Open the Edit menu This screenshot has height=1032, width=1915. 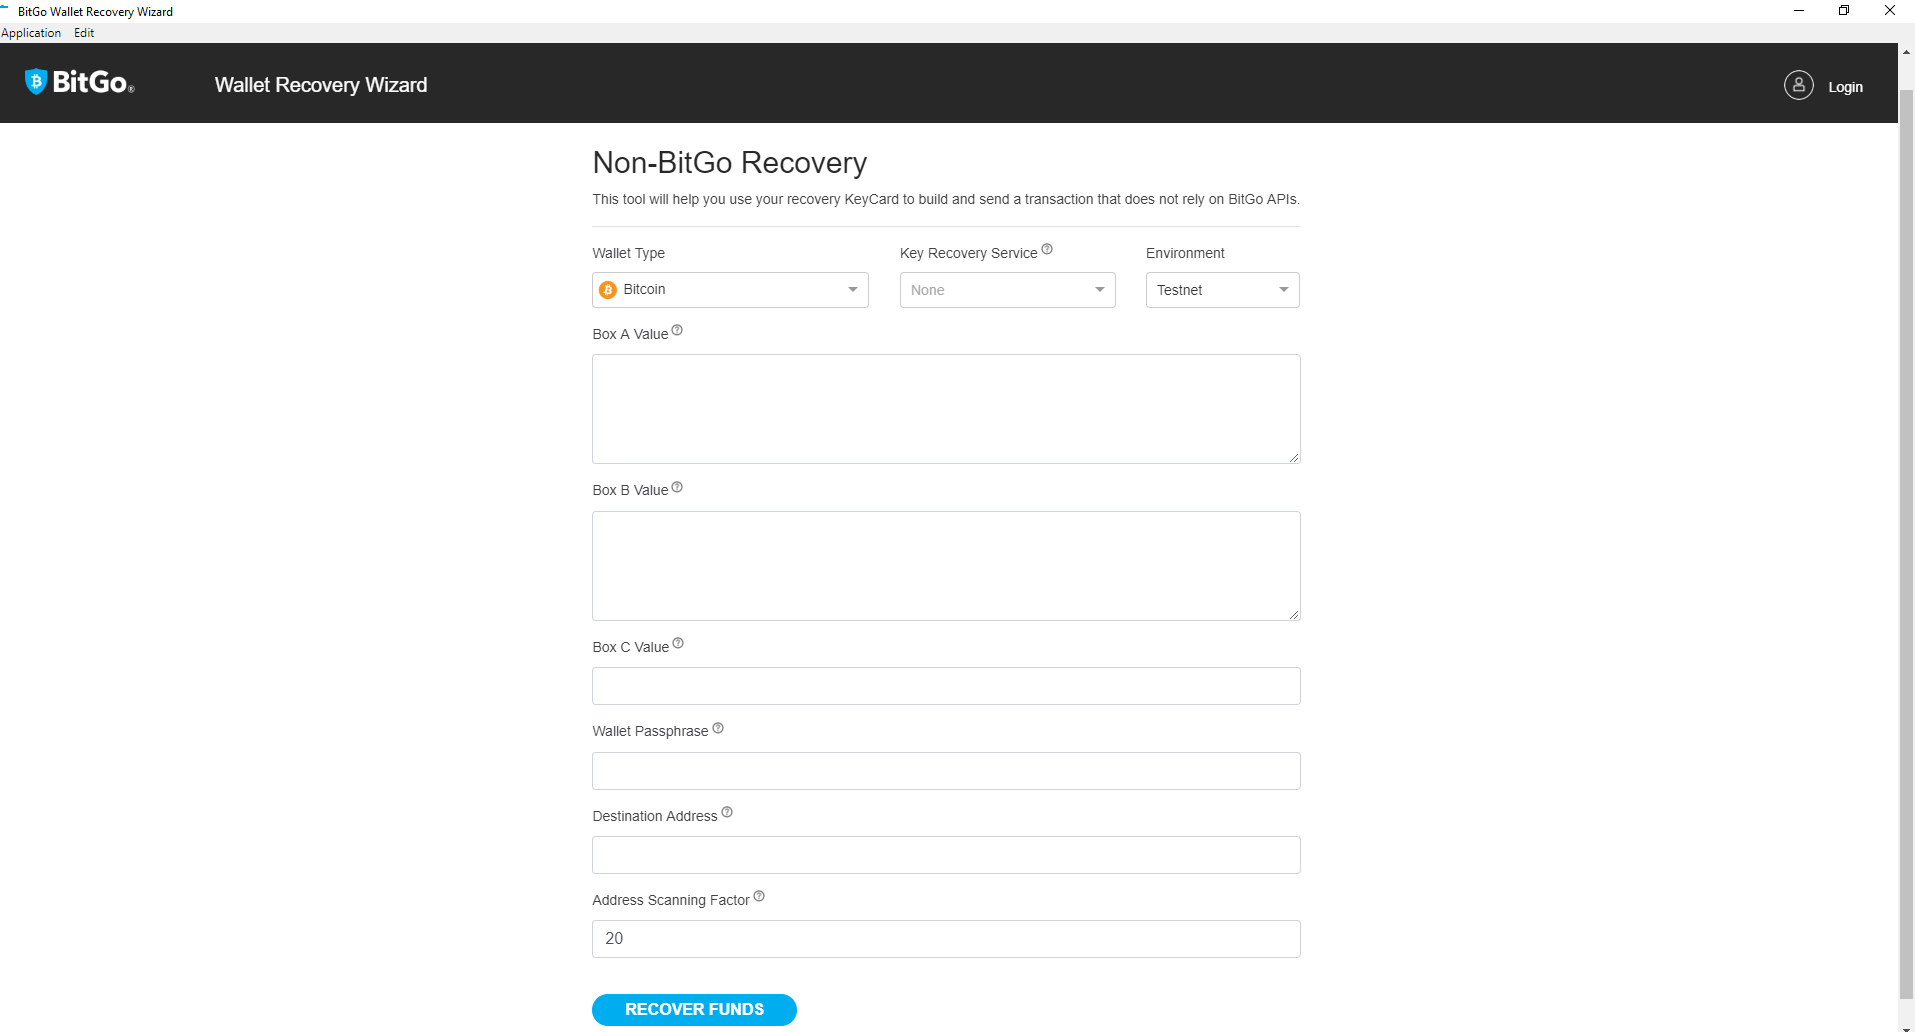click(84, 33)
